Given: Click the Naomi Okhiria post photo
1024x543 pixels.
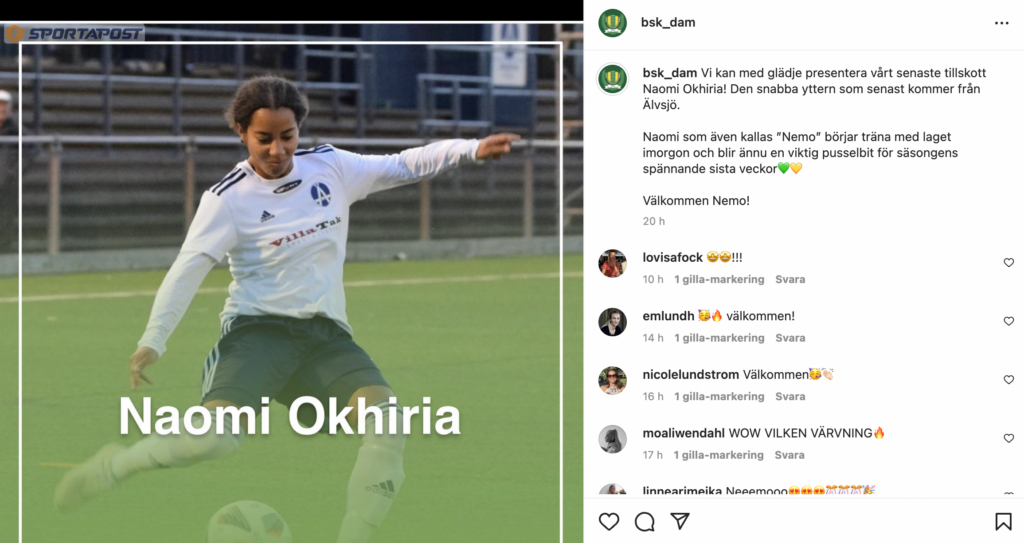Looking at the screenshot, I should [291, 282].
